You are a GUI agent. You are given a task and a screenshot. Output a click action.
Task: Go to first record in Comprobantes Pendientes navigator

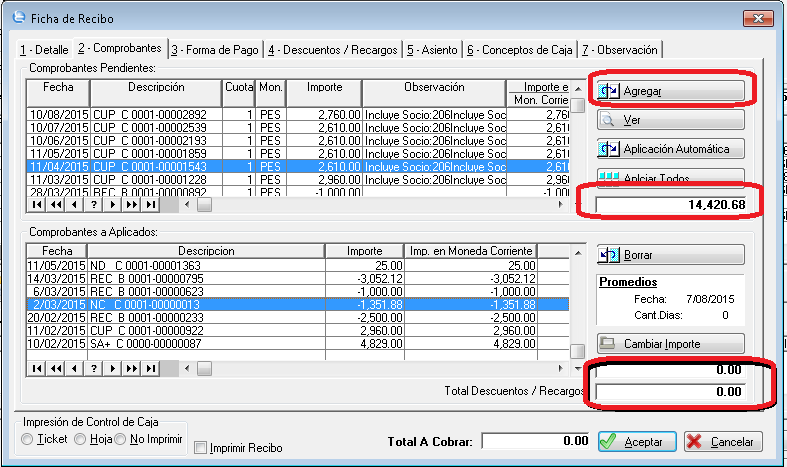click(38, 204)
